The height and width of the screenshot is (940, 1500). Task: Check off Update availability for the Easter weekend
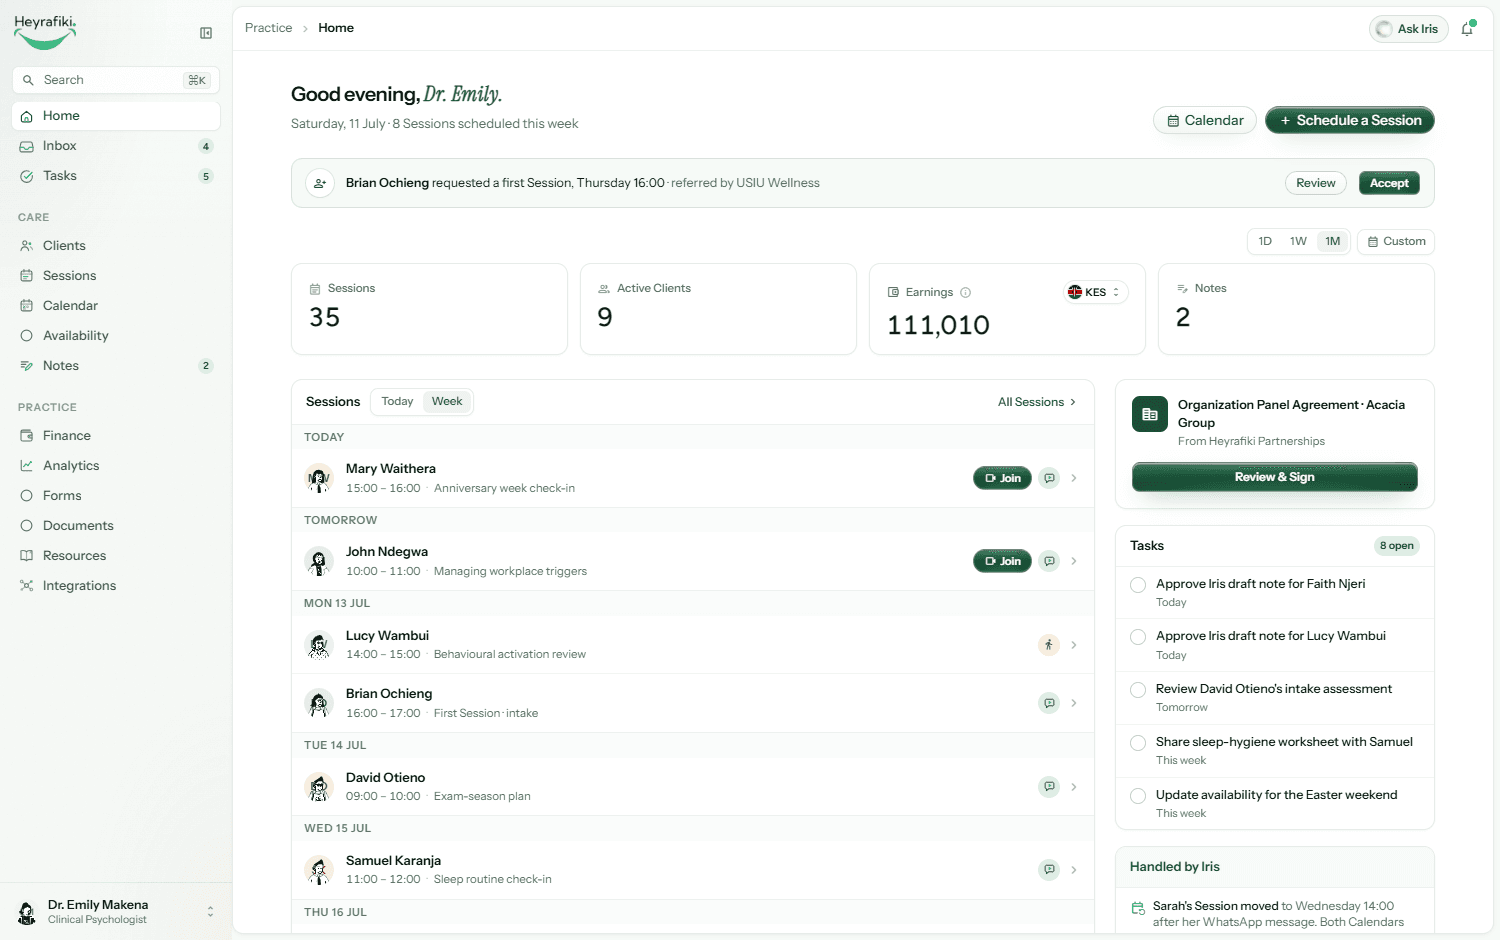[1138, 796]
